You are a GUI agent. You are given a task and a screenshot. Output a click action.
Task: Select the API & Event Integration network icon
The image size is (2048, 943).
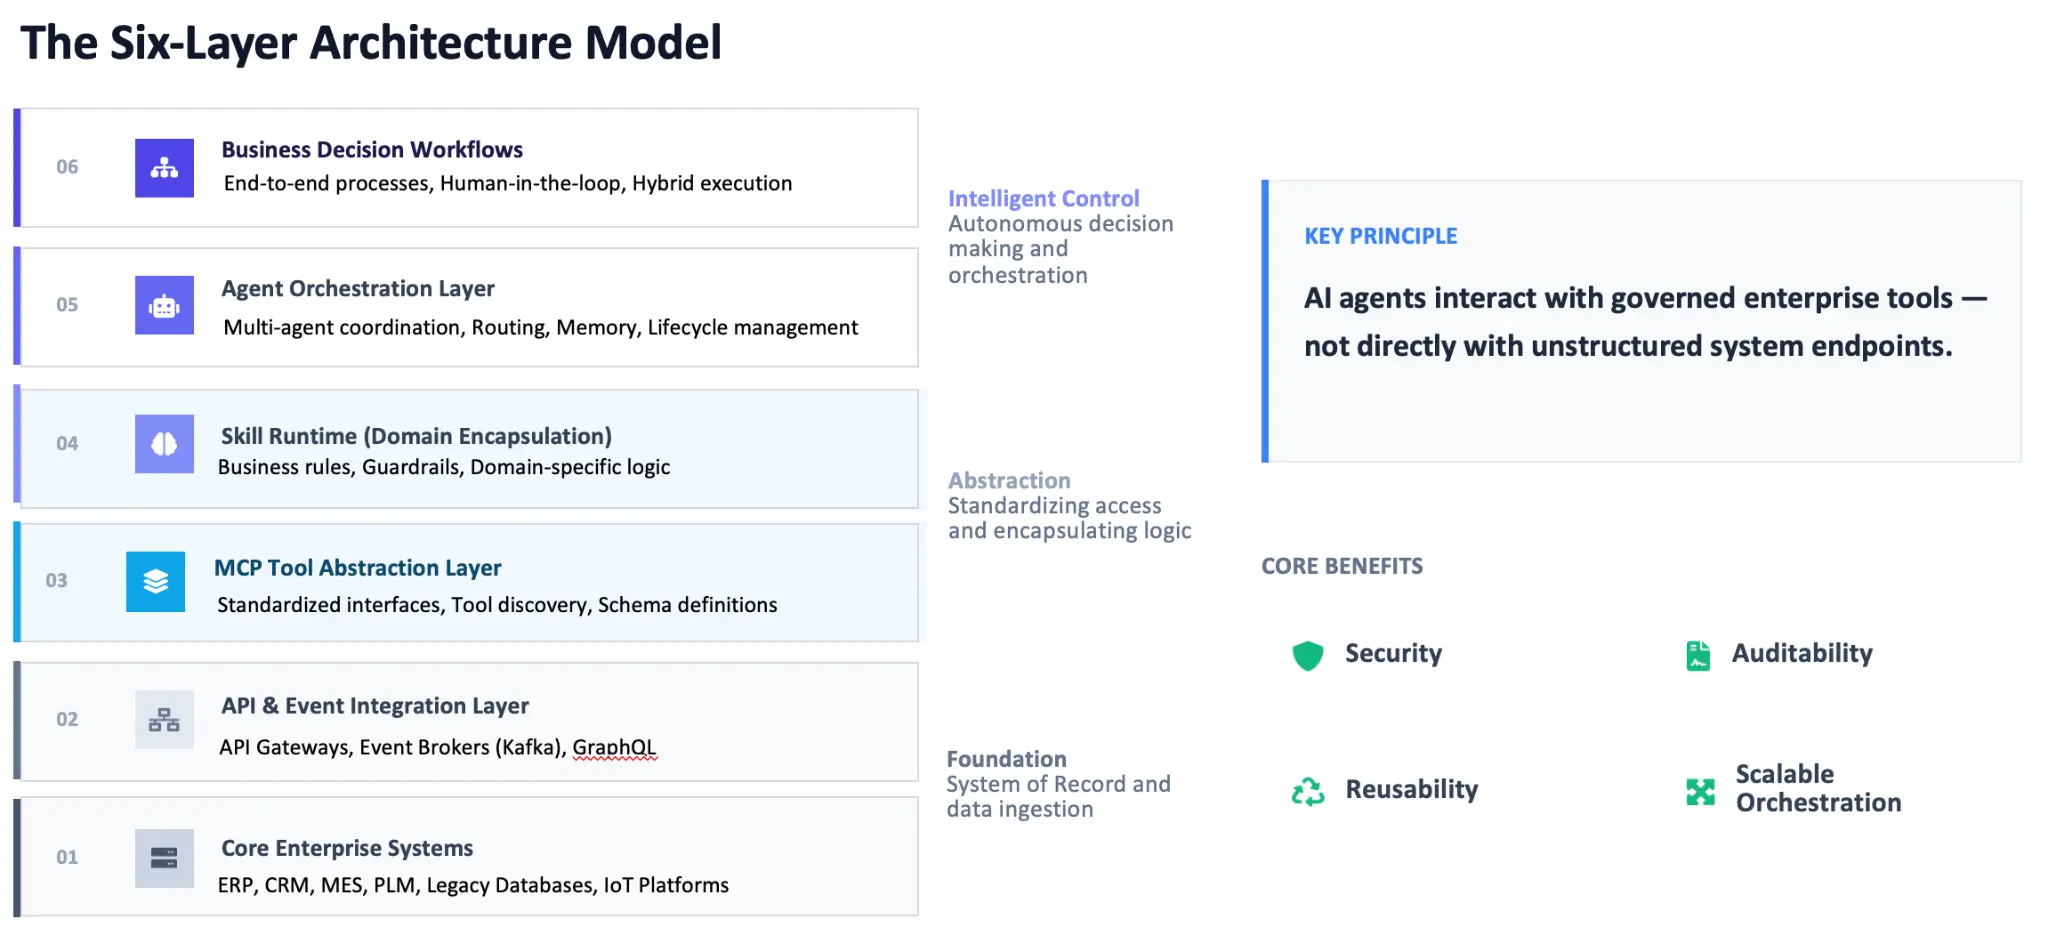pos(164,720)
